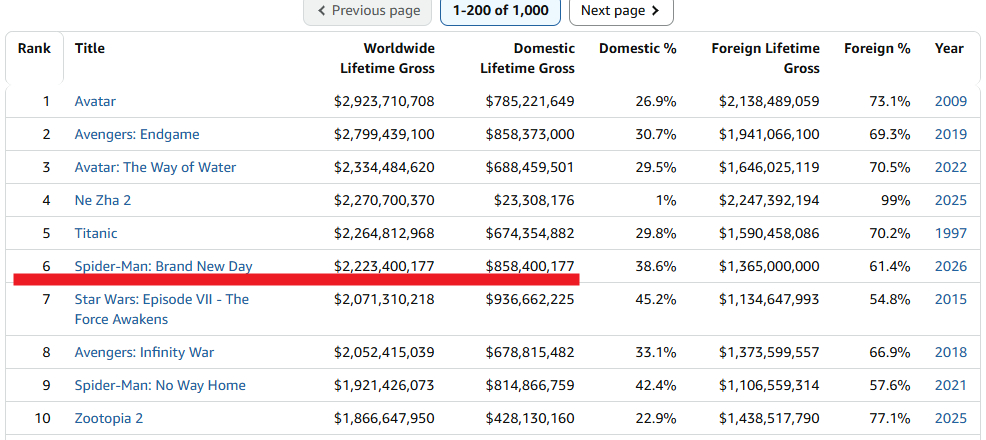Select the $1,438,517,790 foreign gross cell

[770, 418]
